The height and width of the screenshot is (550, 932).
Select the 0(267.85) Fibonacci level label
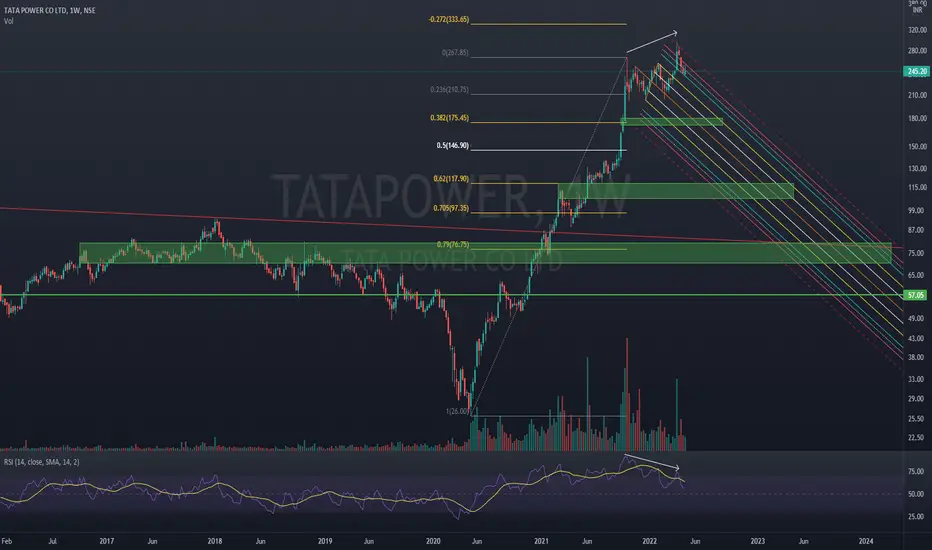pos(455,53)
